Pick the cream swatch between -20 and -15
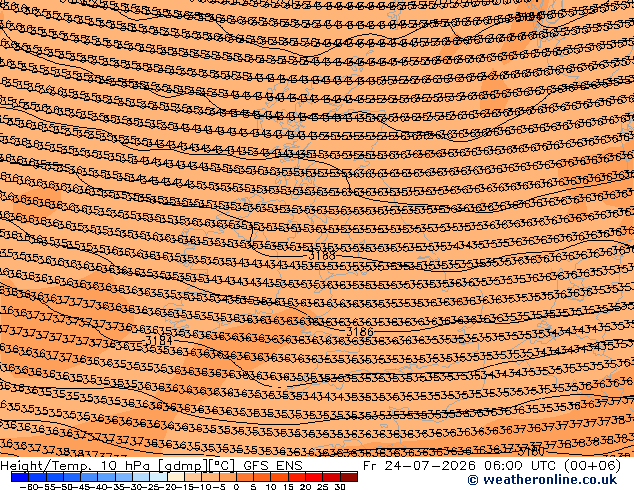Image resolution: width=634 pixels, height=490 pixels. point(175,477)
